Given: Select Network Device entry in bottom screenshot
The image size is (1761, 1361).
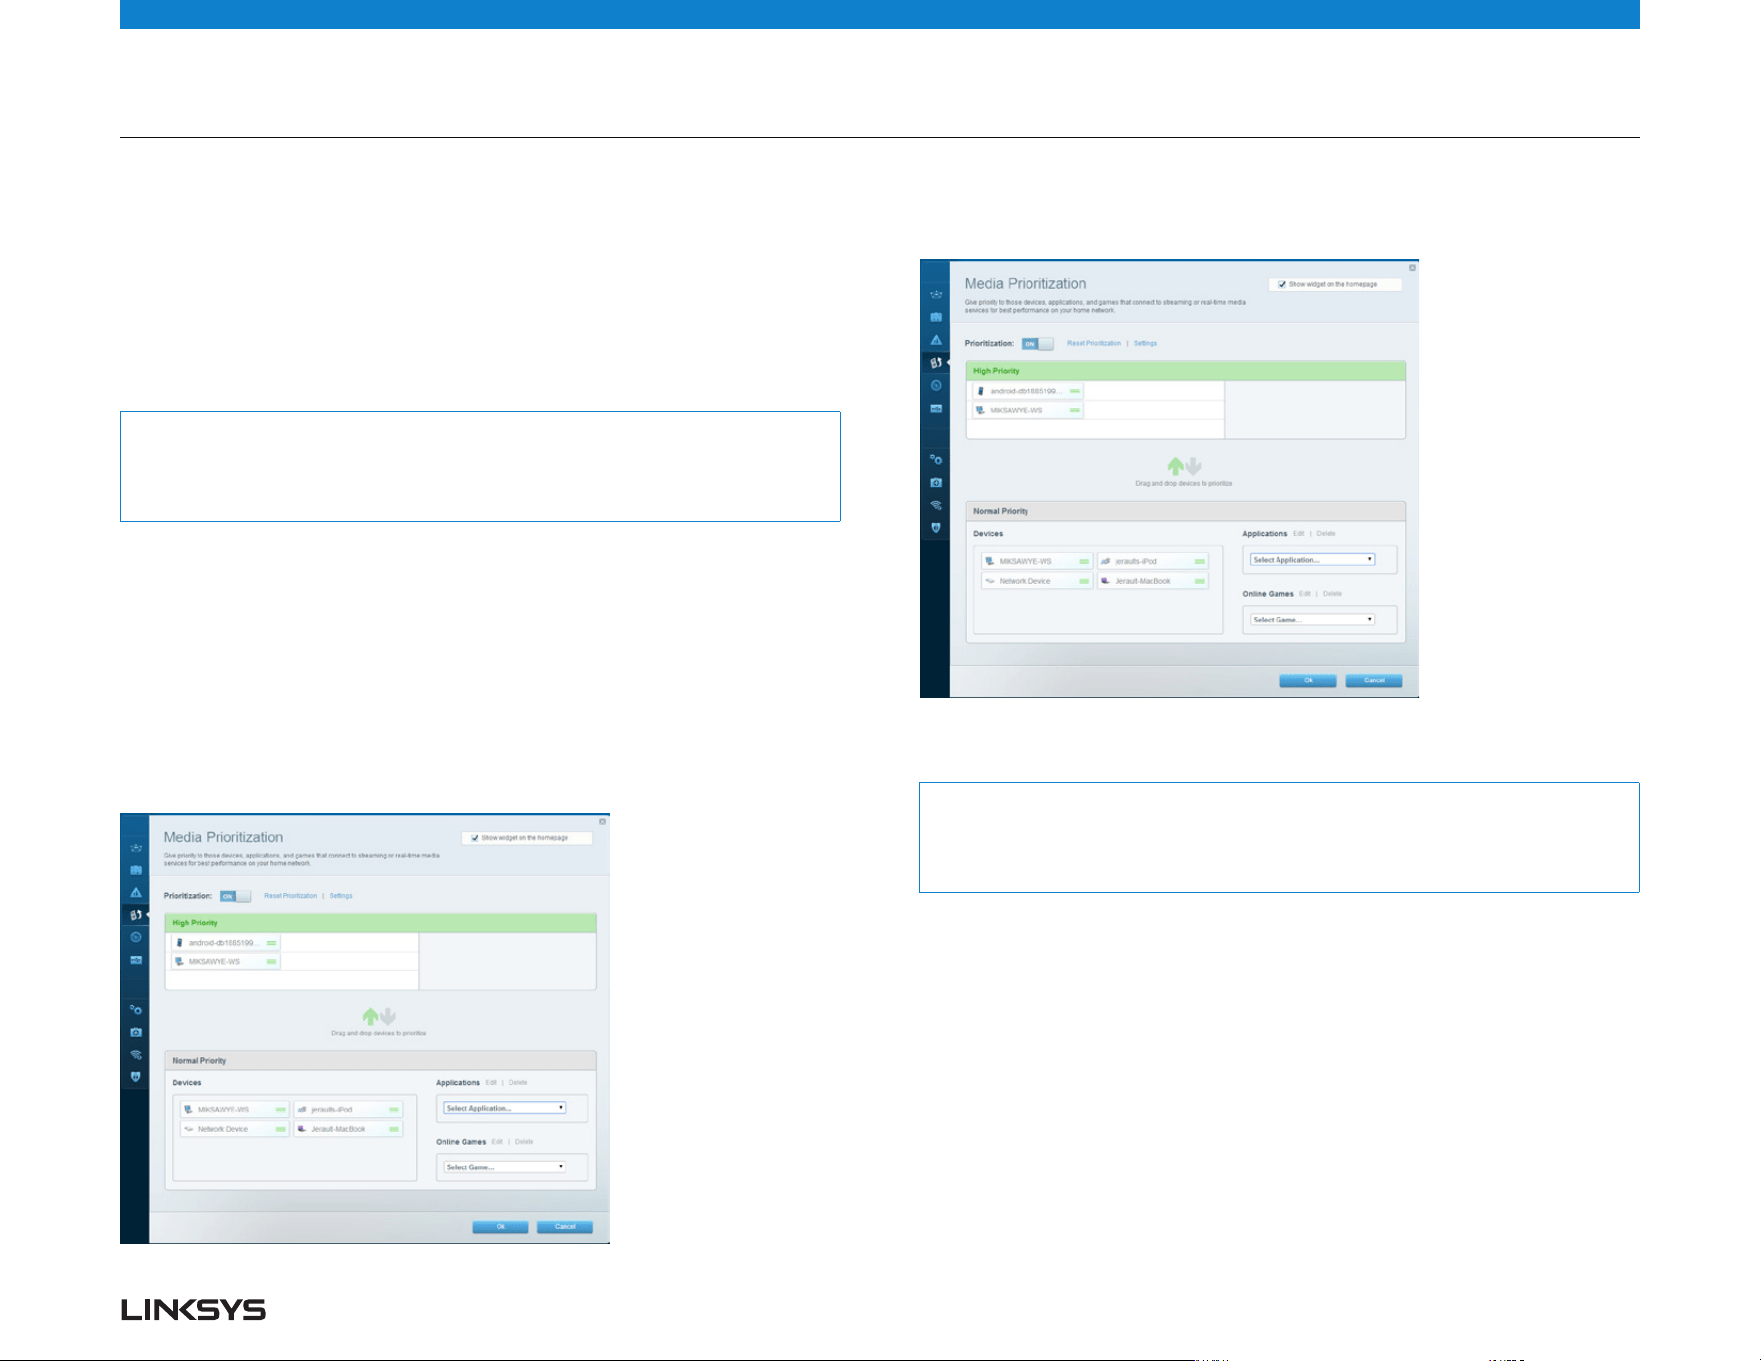Looking at the screenshot, I should tap(235, 1129).
